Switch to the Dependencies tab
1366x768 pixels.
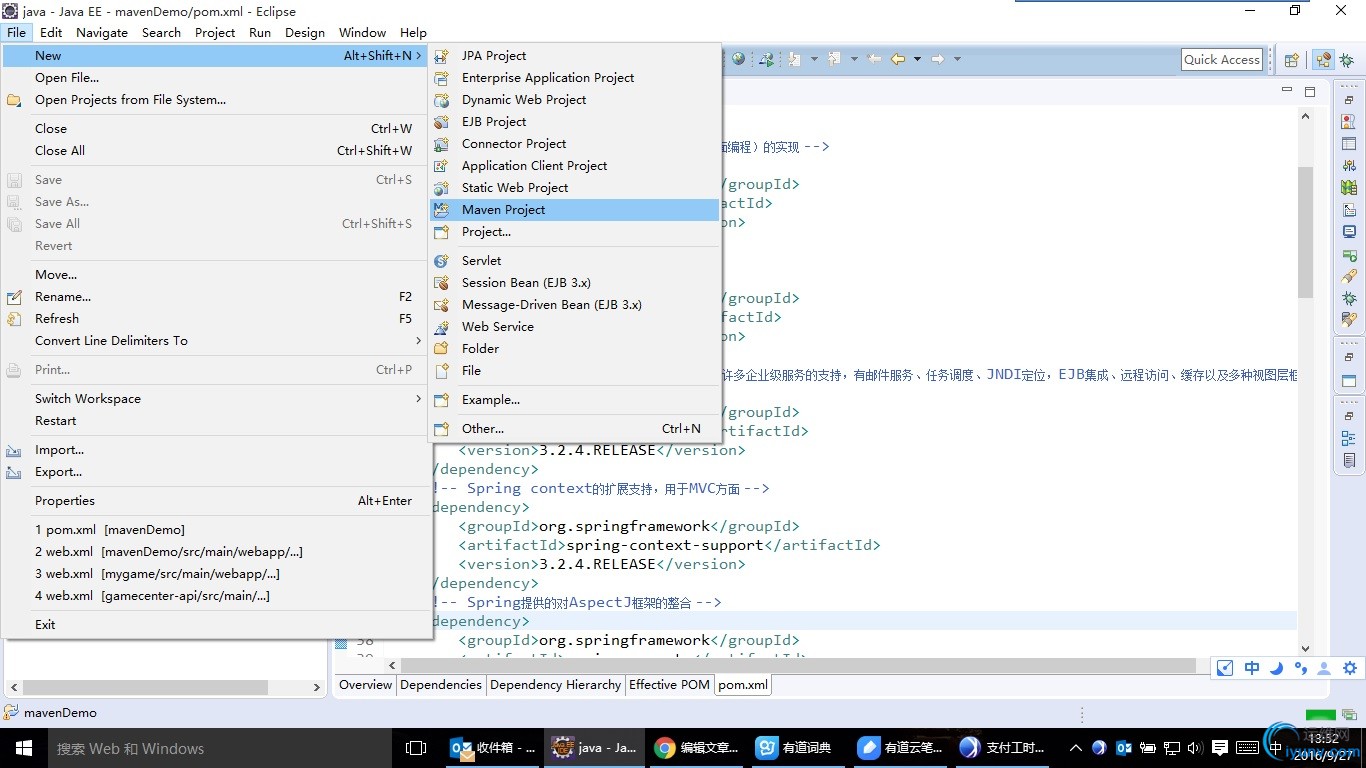(441, 685)
